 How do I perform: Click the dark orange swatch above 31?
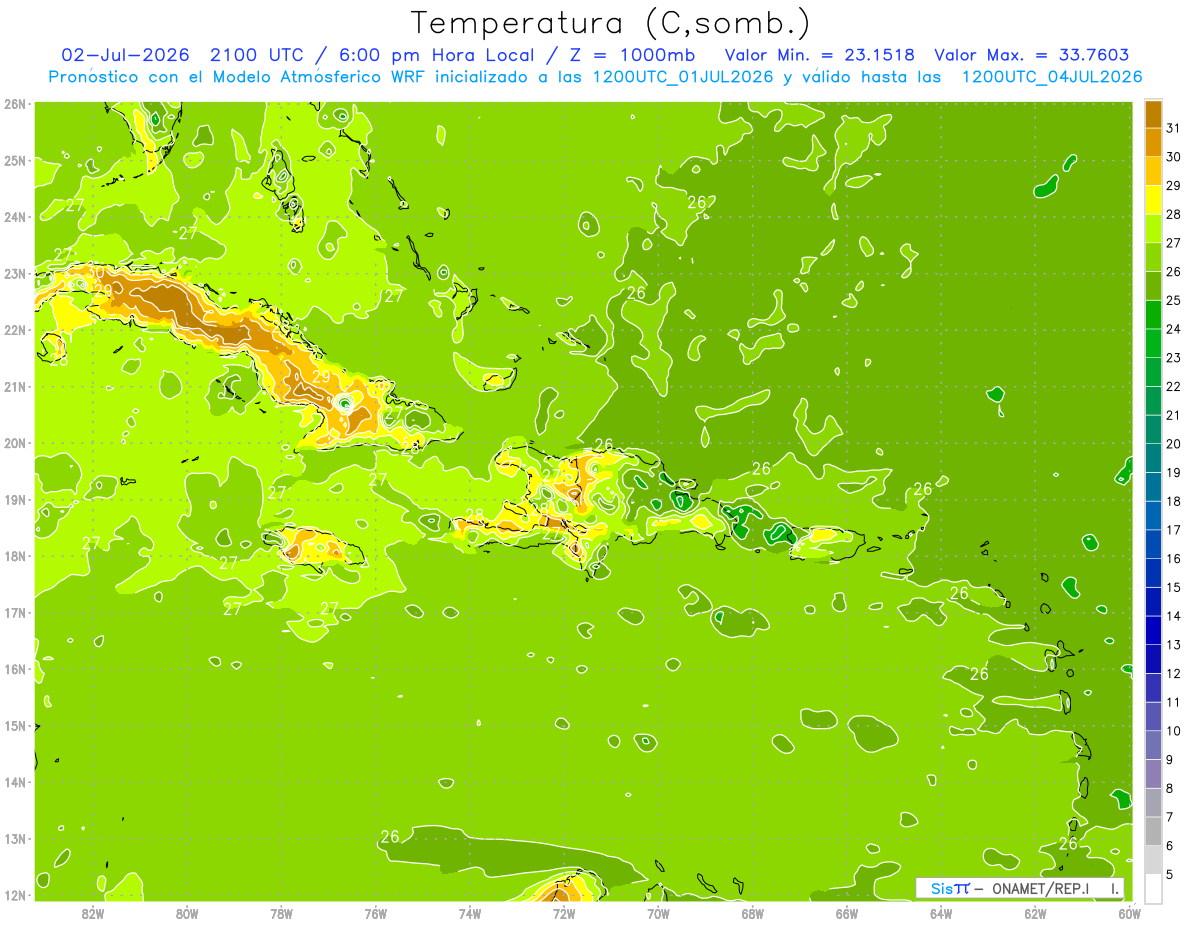click(1153, 113)
